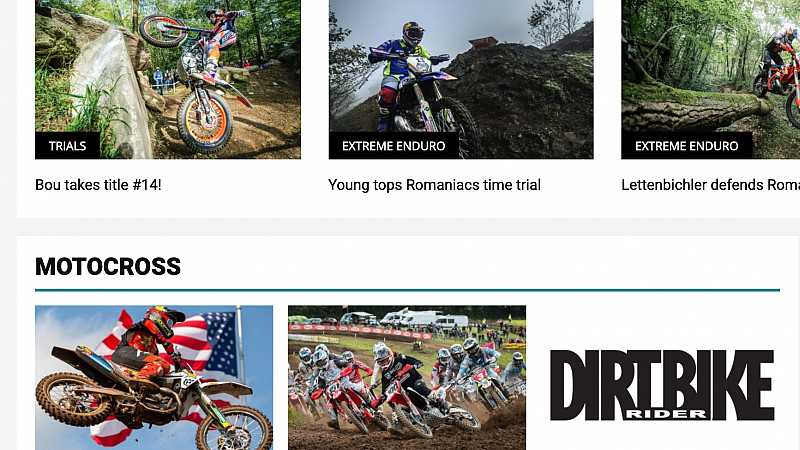800x450 pixels.
Task: Open the motocross race start pack photo
Action: pyautogui.click(x=407, y=378)
